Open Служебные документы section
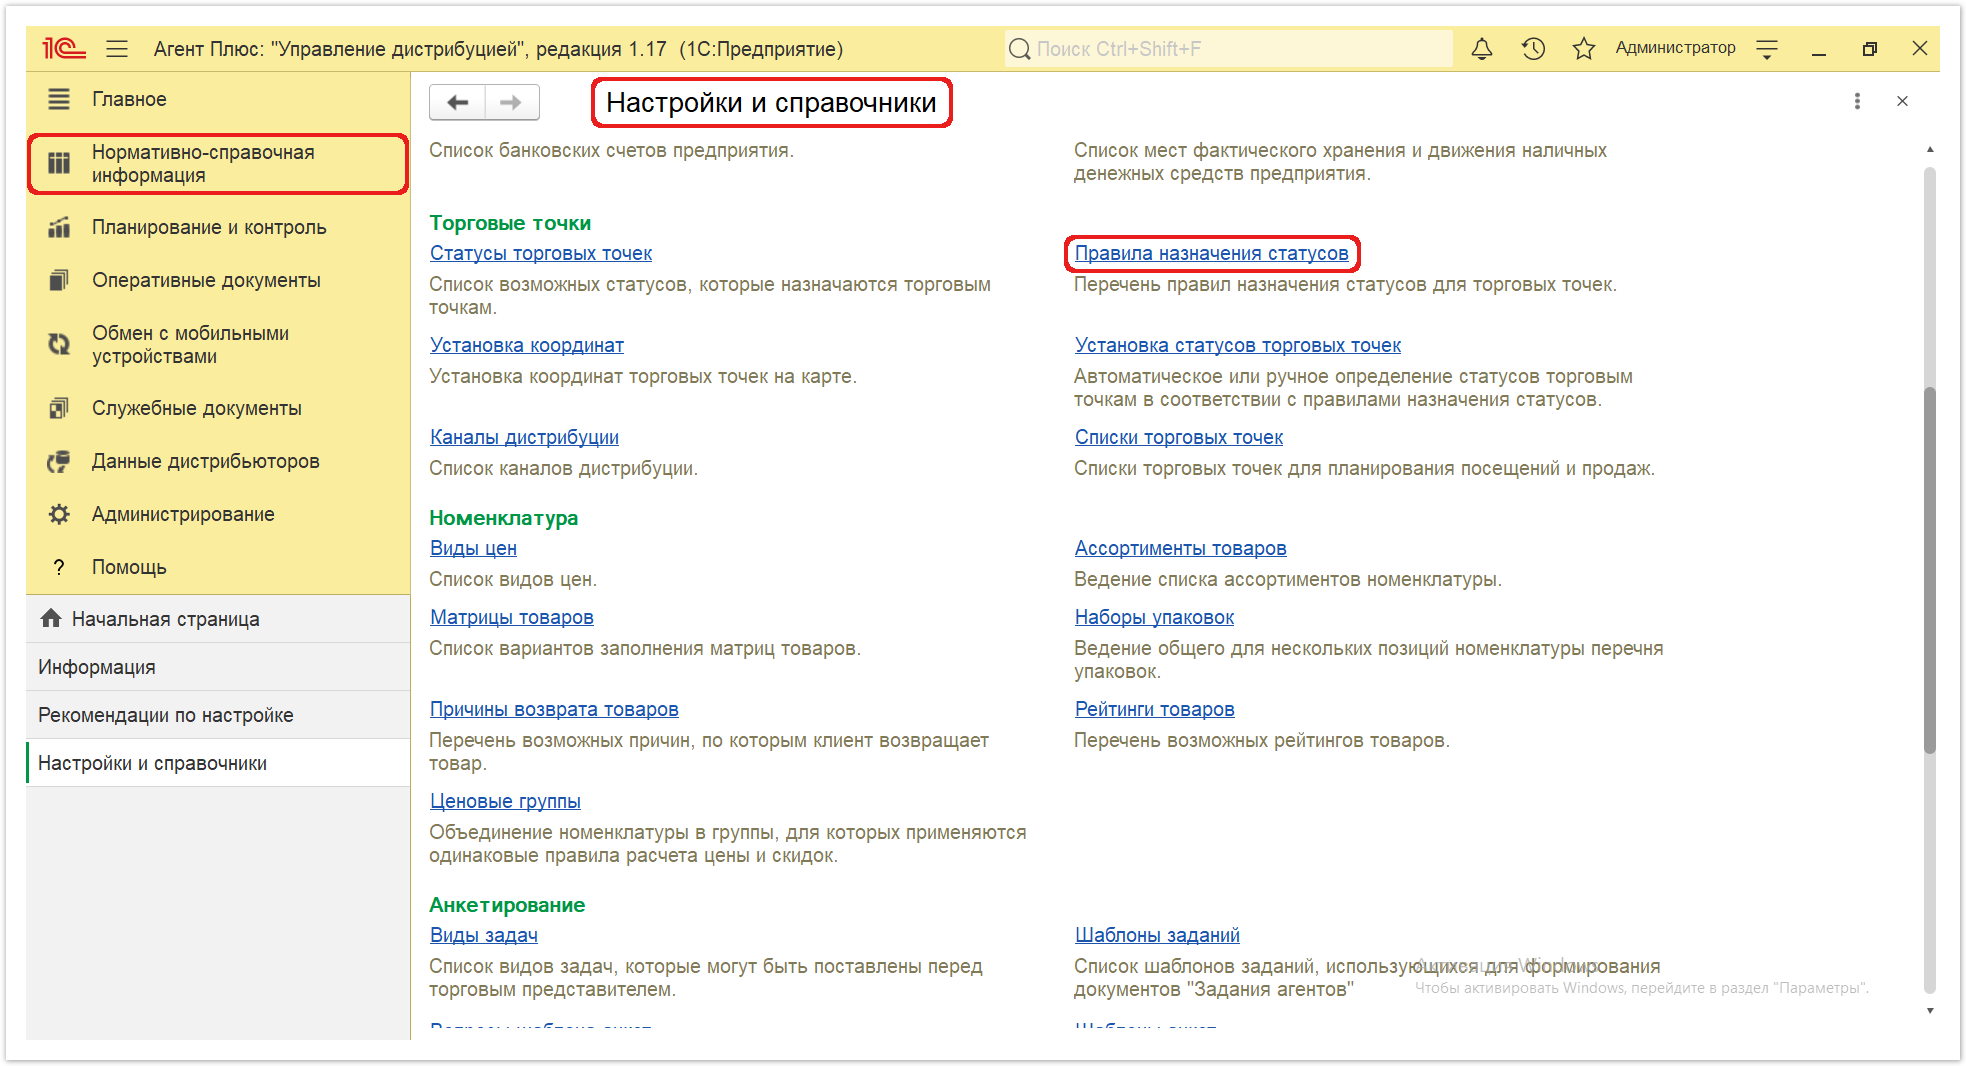The width and height of the screenshot is (1966, 1066). pyautogui.click(x=218, y=408)
